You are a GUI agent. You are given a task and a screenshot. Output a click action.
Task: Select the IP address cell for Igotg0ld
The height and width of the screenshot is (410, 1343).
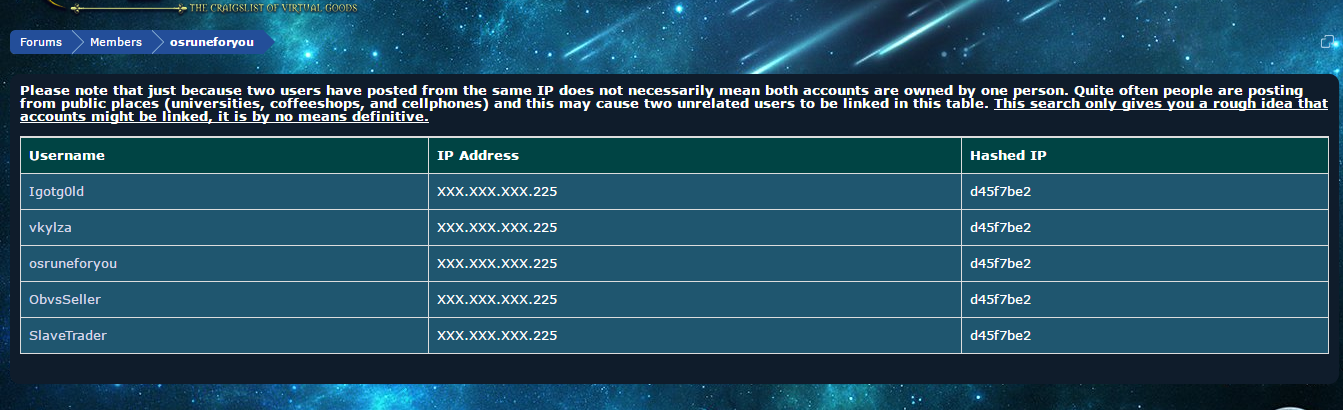tap(695, 192)
